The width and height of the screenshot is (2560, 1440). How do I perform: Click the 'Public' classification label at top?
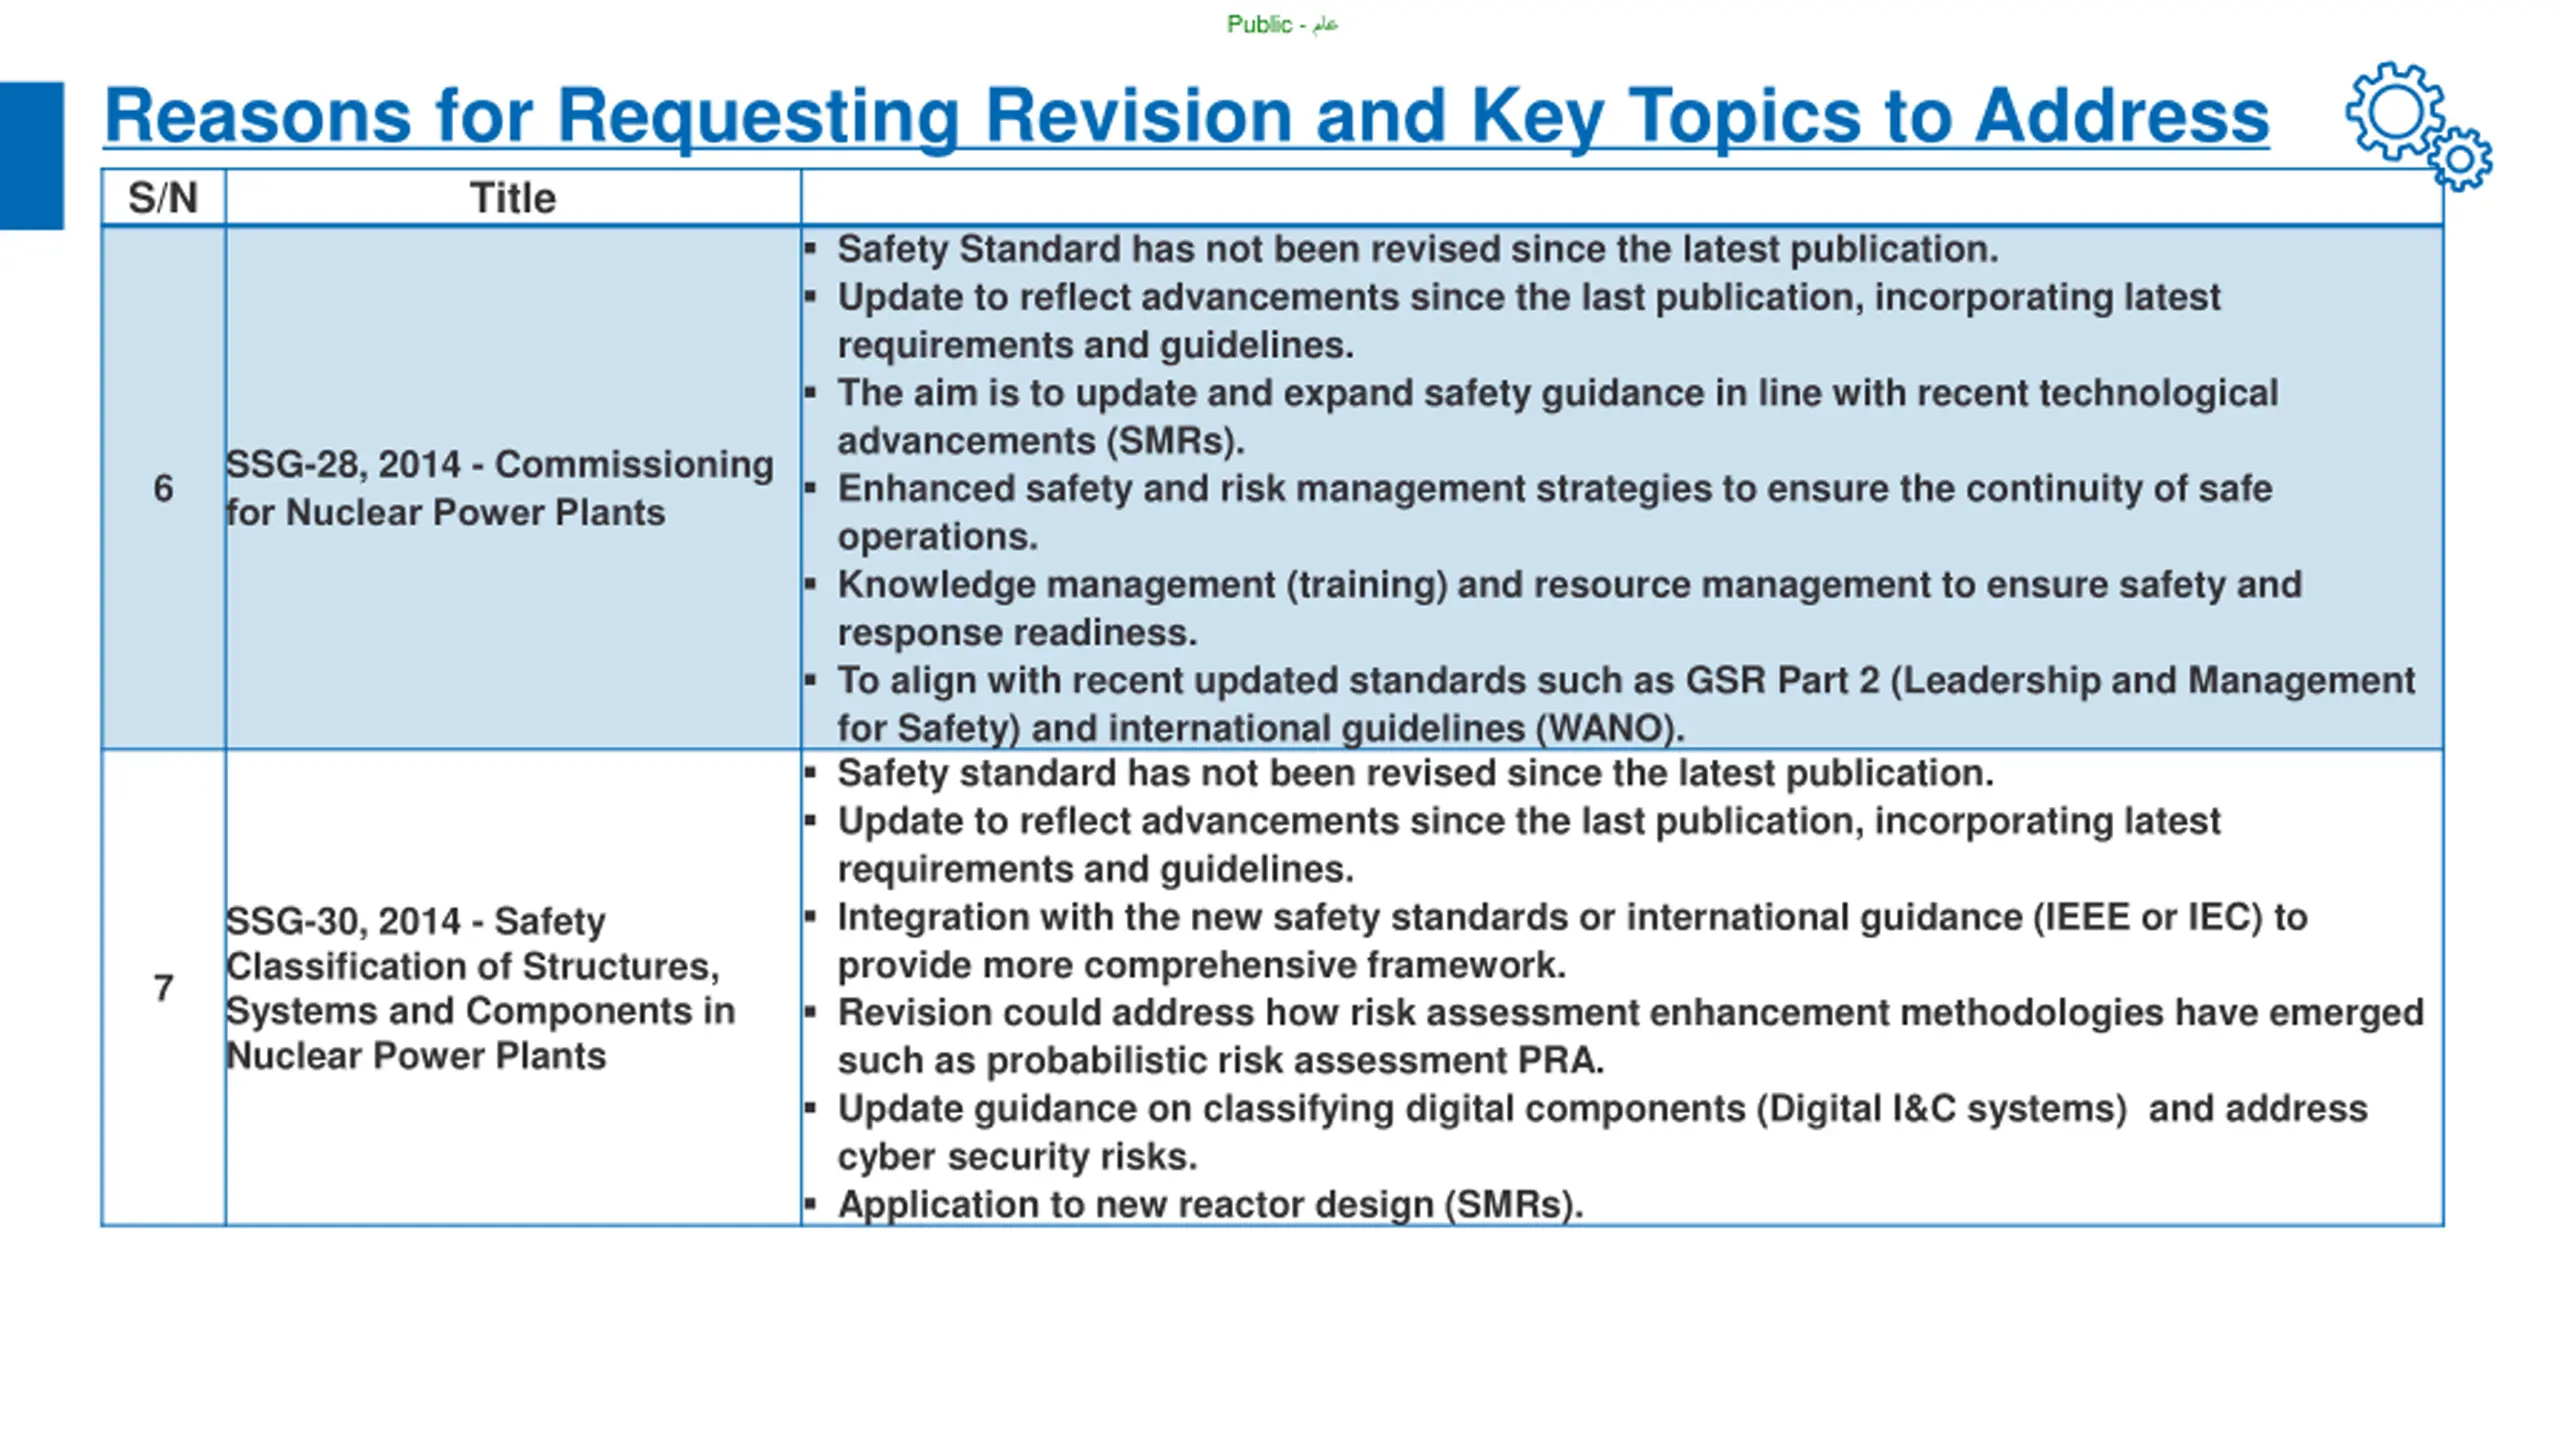click(1282, 24)
